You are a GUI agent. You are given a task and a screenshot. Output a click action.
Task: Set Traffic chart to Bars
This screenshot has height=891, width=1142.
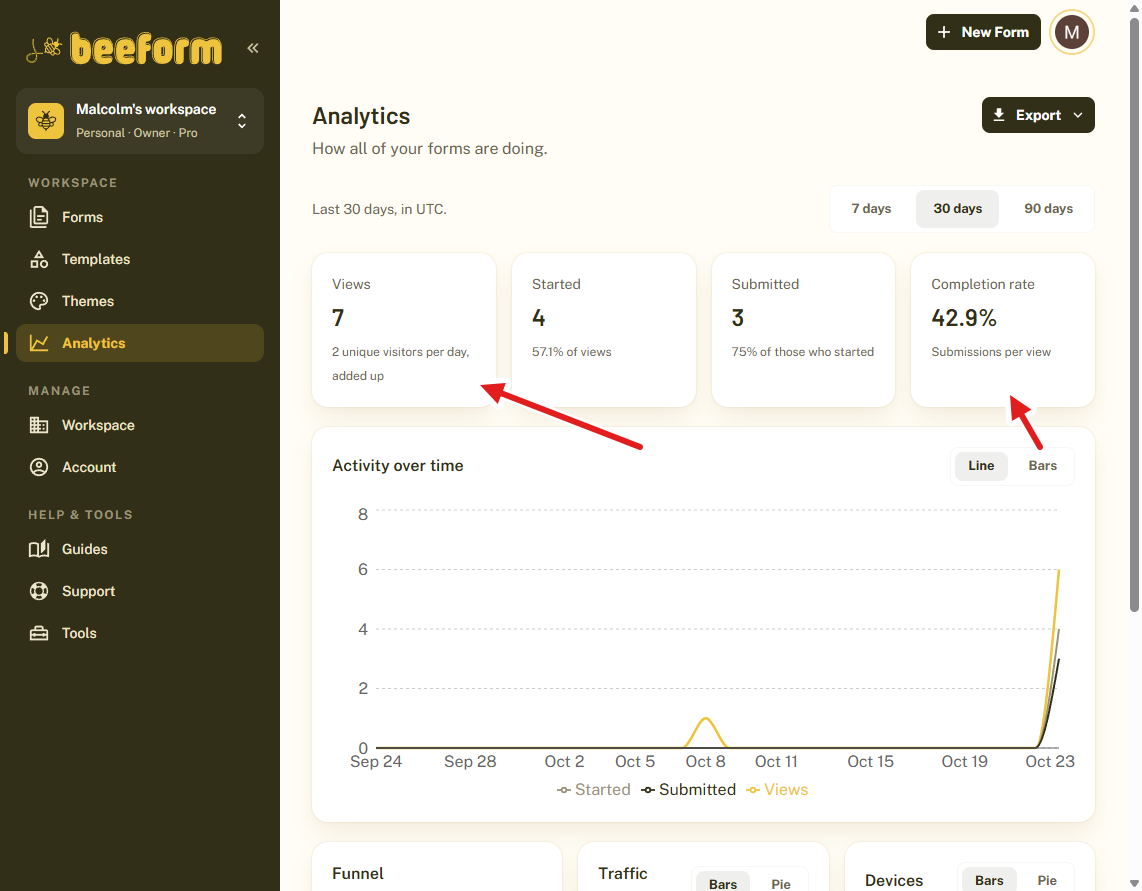(722, 883)
